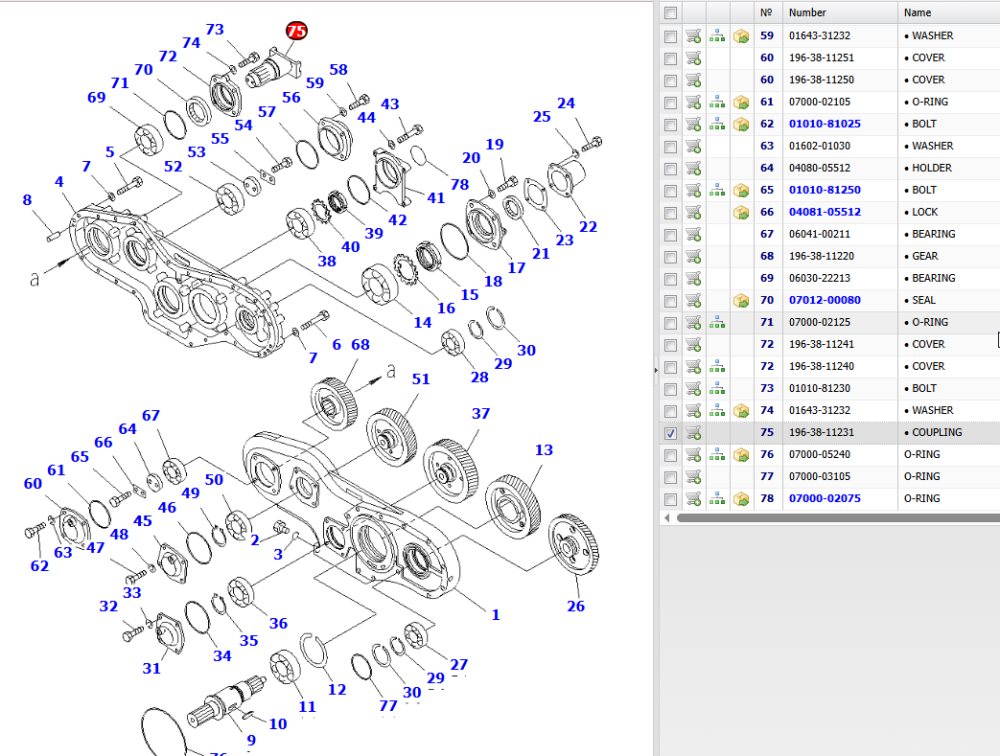Click the hierarchy icon for BOLT 01010-81230
This screenshot has width=1000, height=756.
coord(717,389)
